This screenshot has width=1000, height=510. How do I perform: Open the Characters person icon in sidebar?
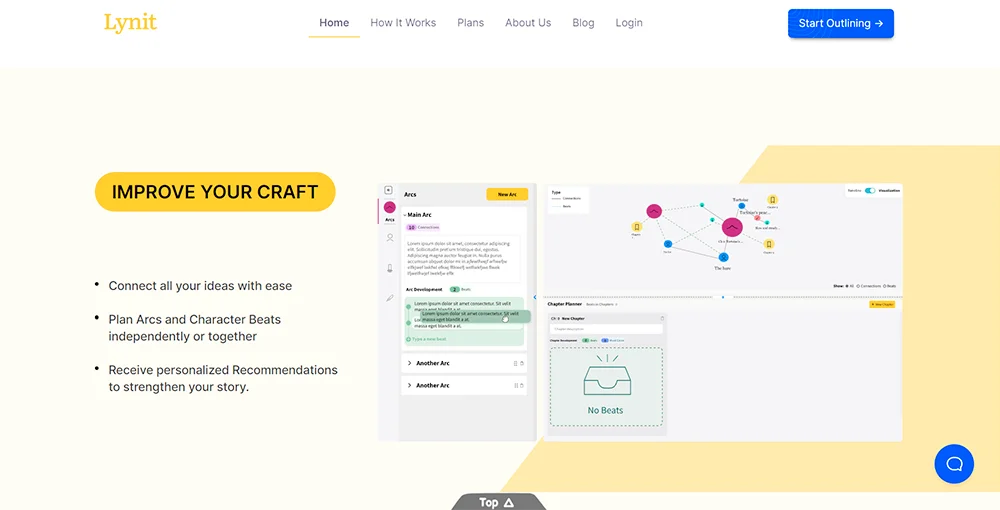pos(390,238)
